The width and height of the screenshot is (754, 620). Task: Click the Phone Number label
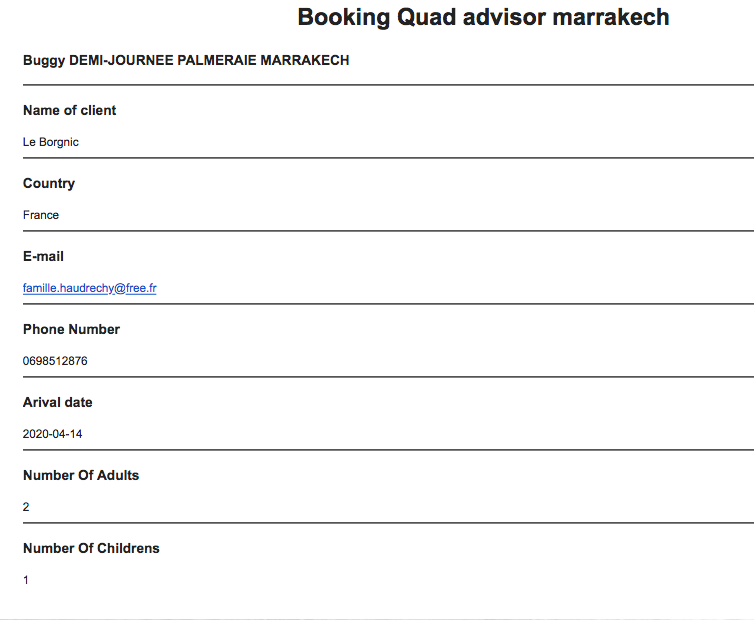71,329
